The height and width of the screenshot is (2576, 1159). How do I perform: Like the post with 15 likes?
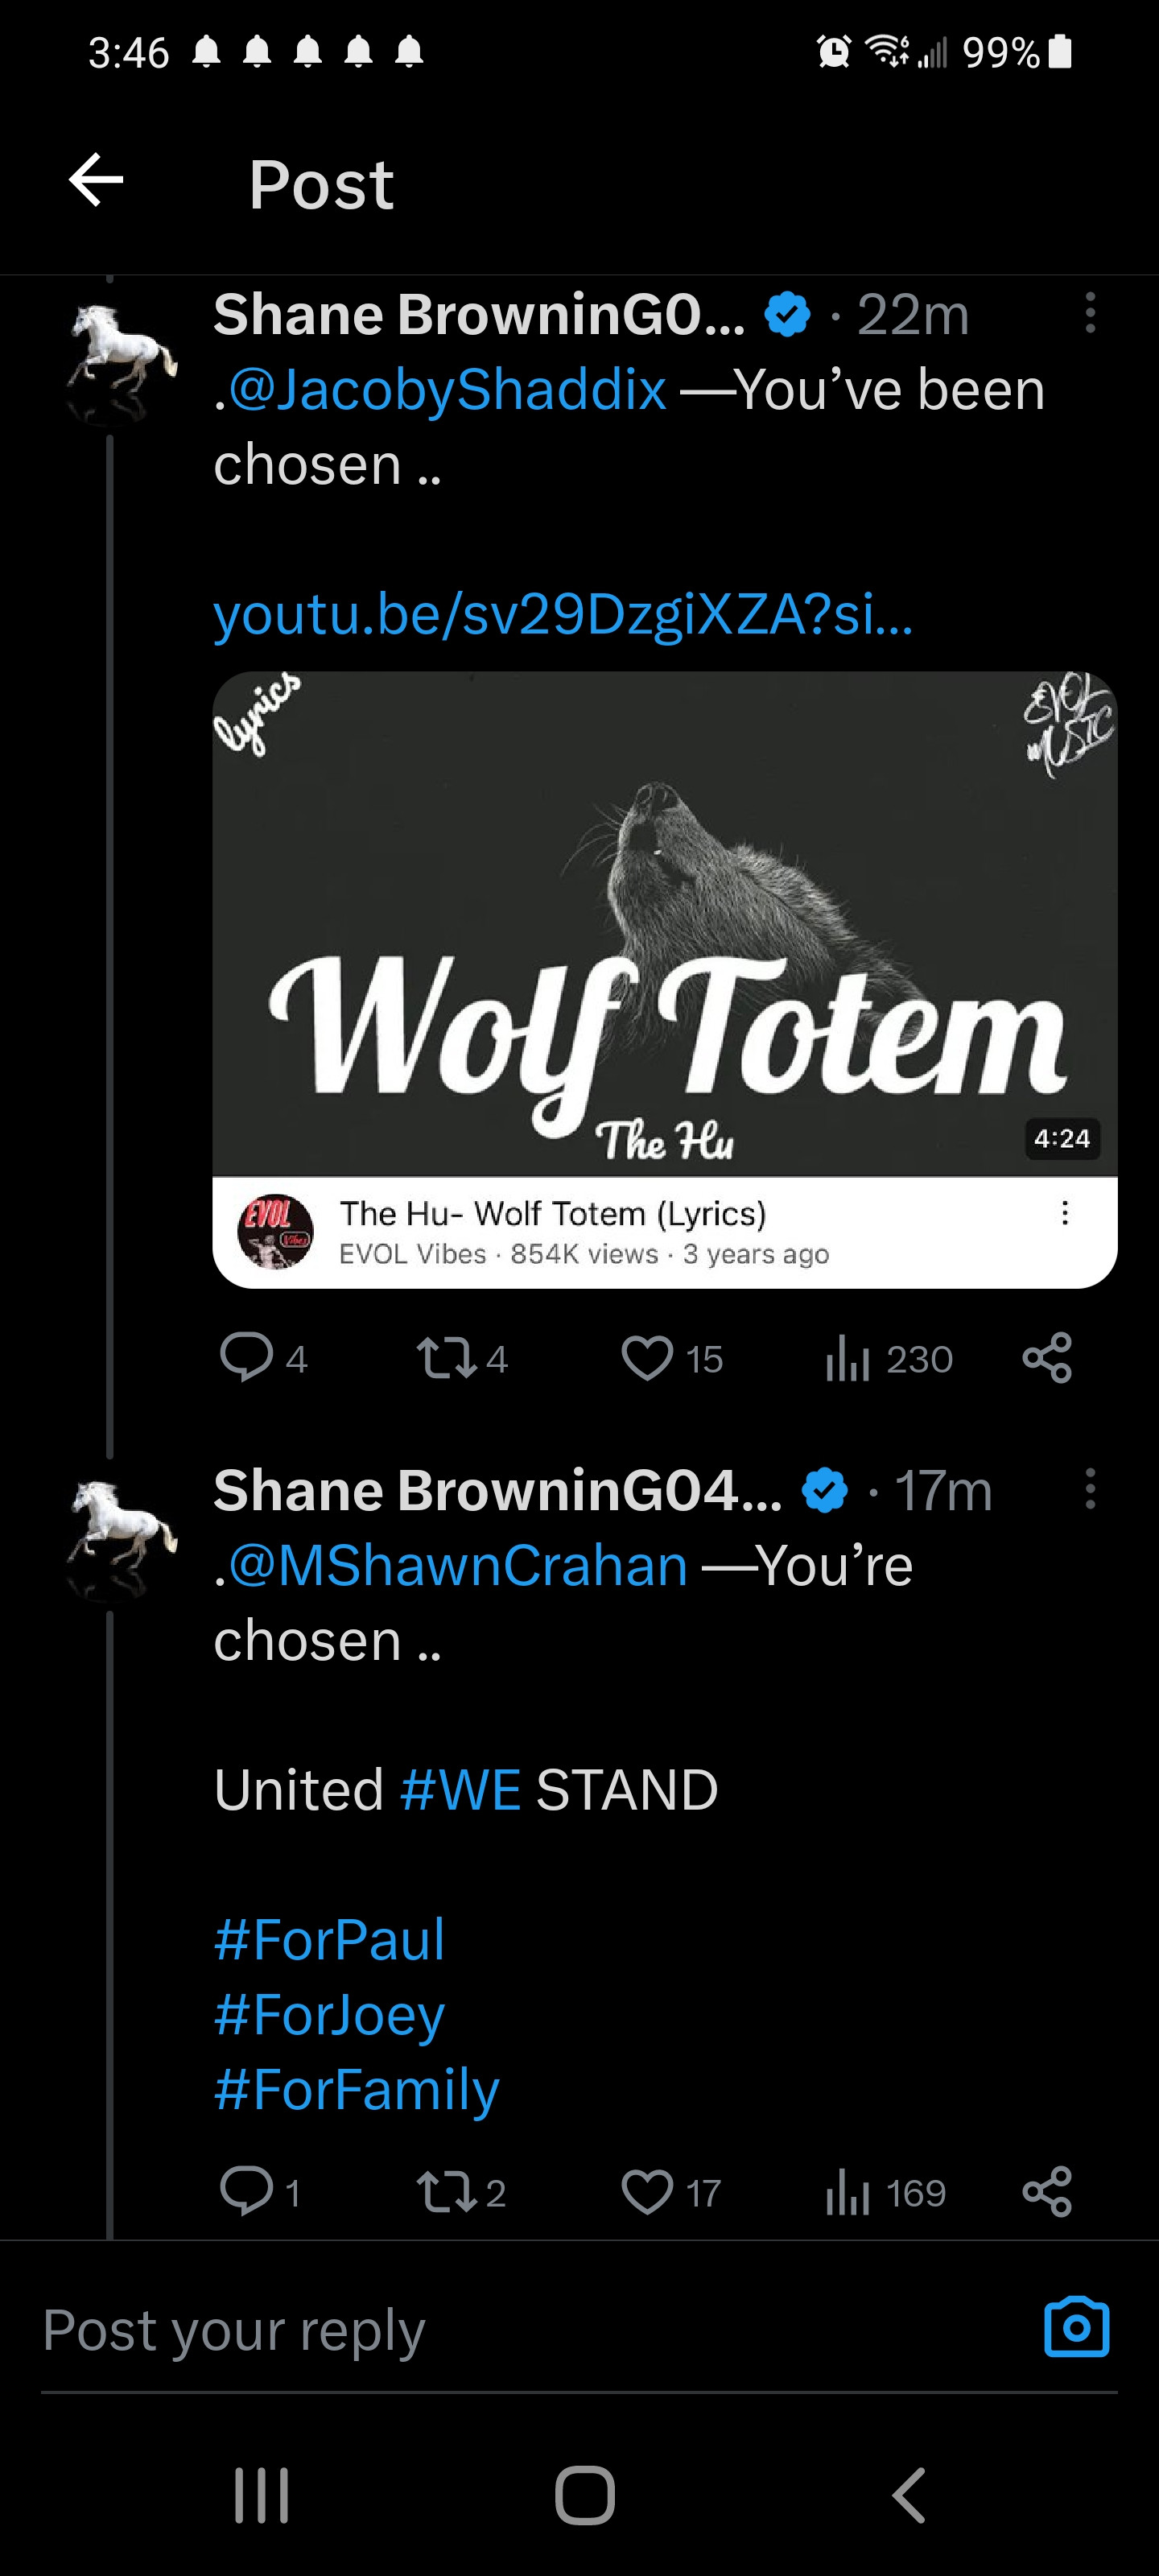coord(647,1357)
